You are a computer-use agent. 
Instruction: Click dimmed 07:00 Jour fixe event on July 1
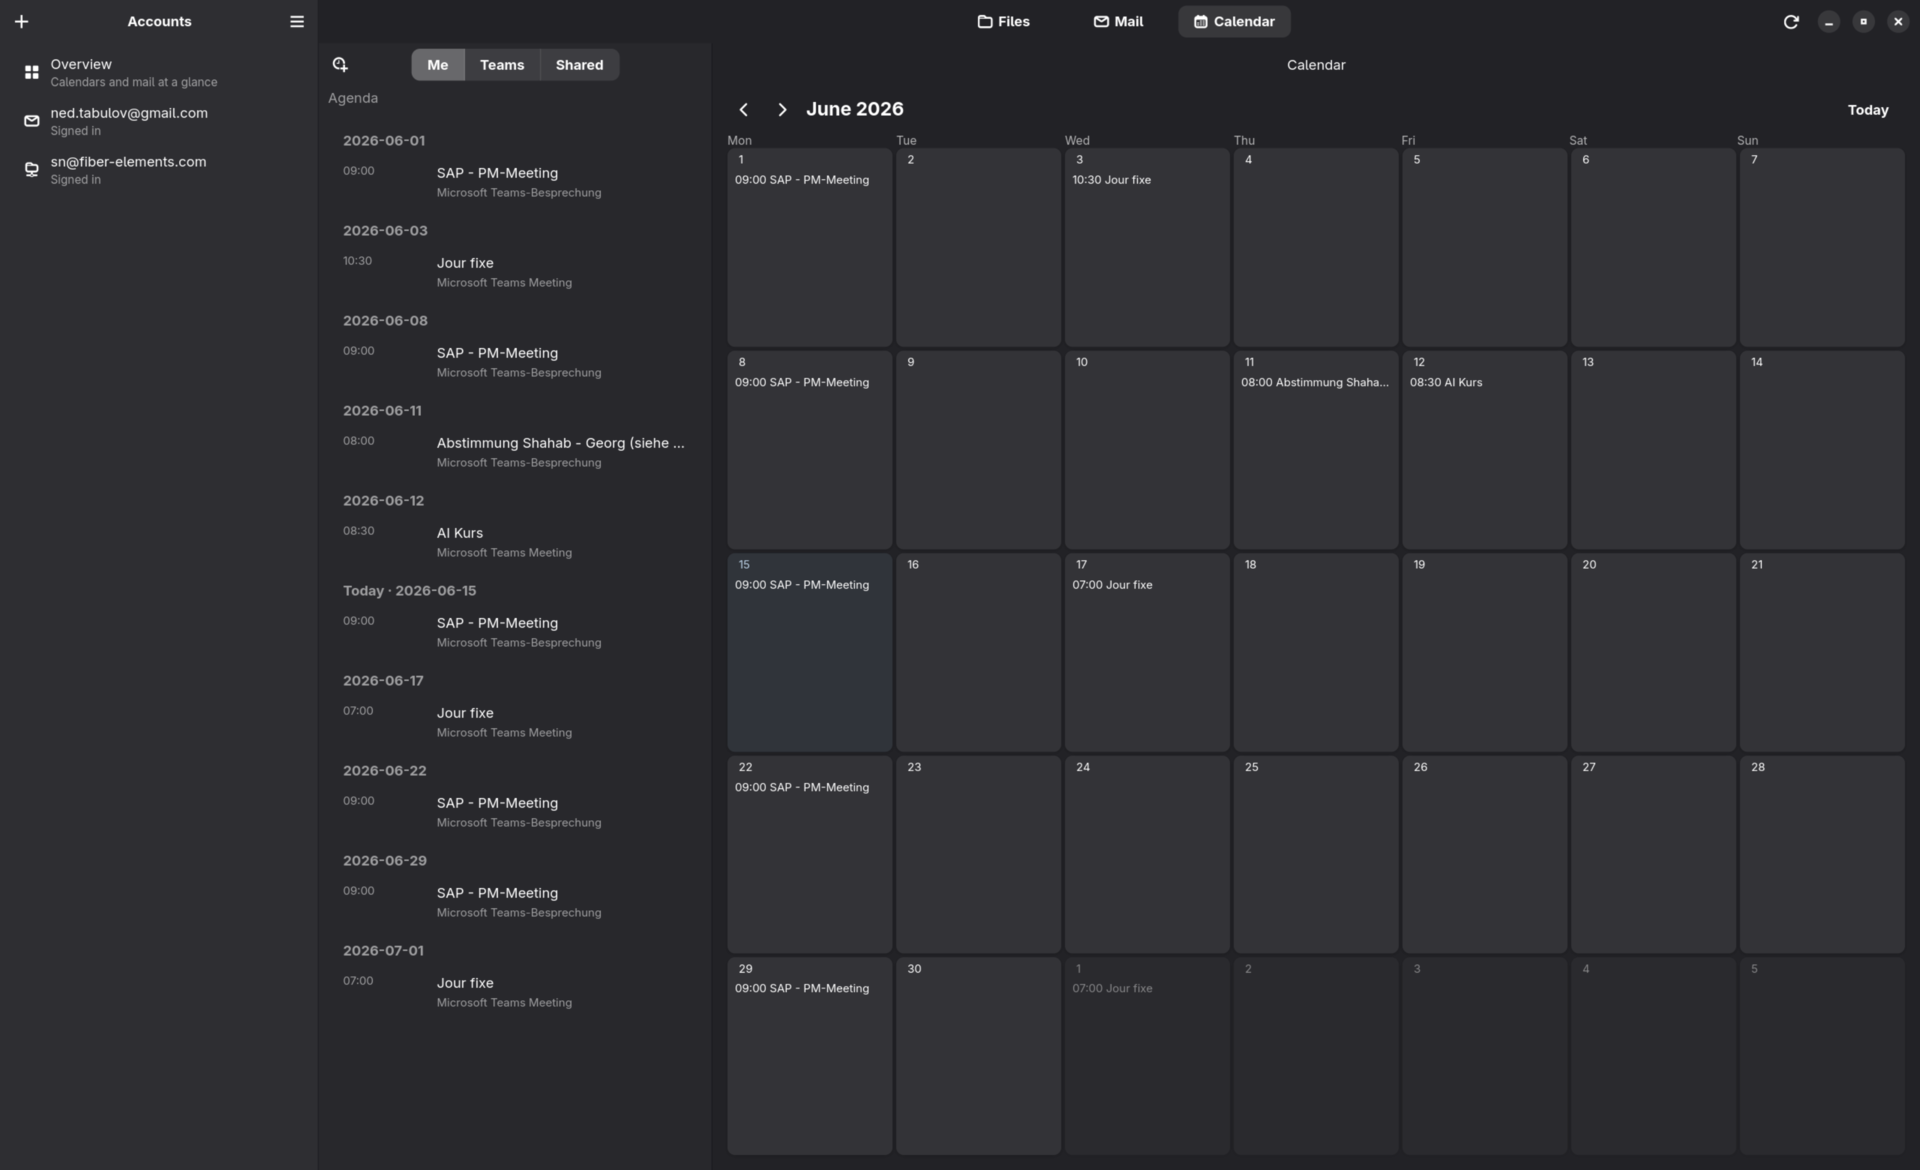point(1112,988)
